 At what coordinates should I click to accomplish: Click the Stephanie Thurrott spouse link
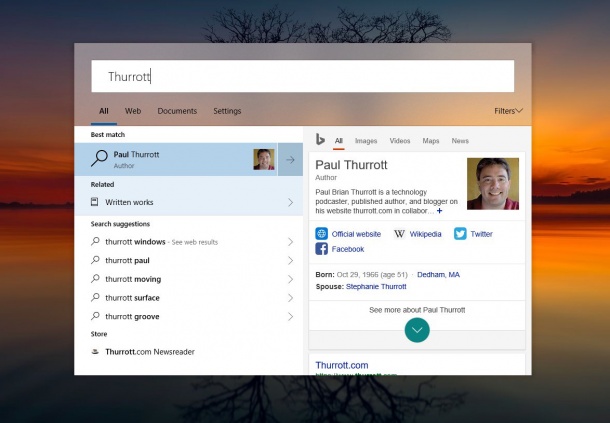point(376,286)
